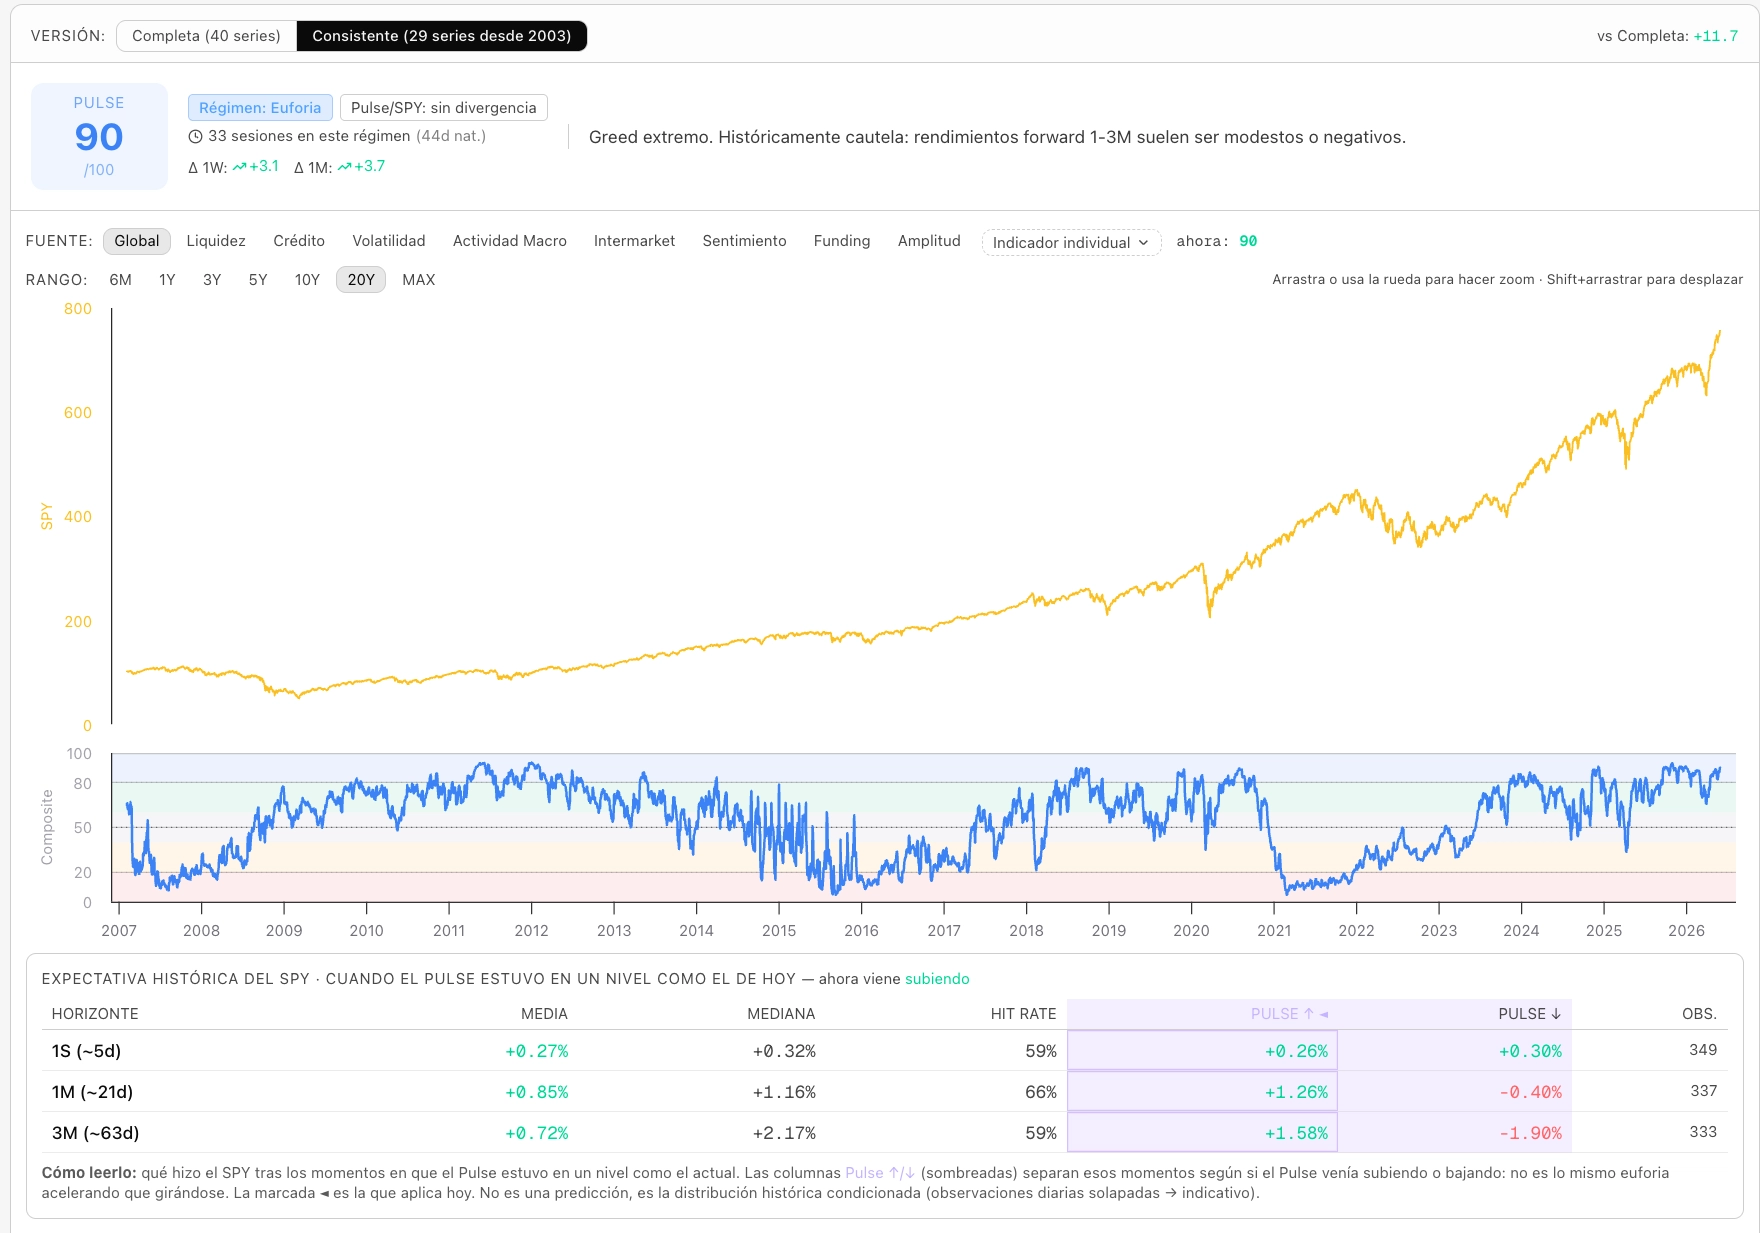Set range to 5Y

click(x=258, y=280)
